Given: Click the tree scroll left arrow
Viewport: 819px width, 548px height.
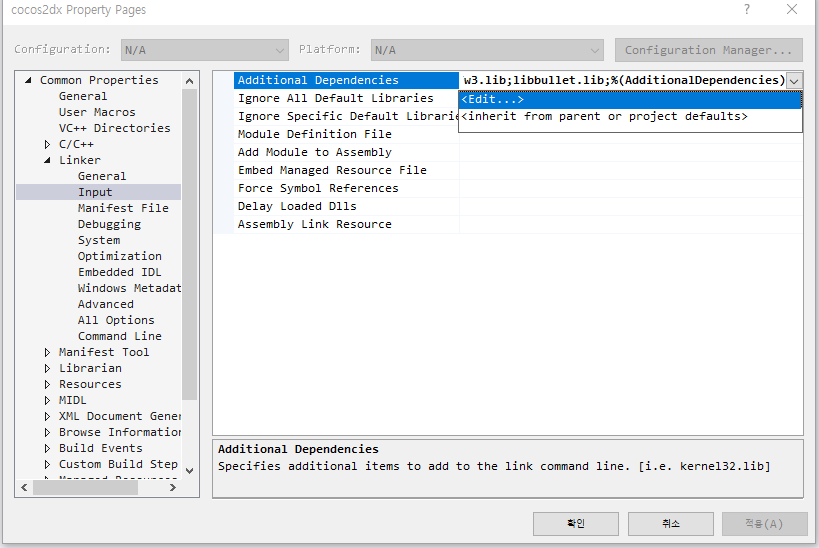Looking at the screenshot, I should pos(24,487).
